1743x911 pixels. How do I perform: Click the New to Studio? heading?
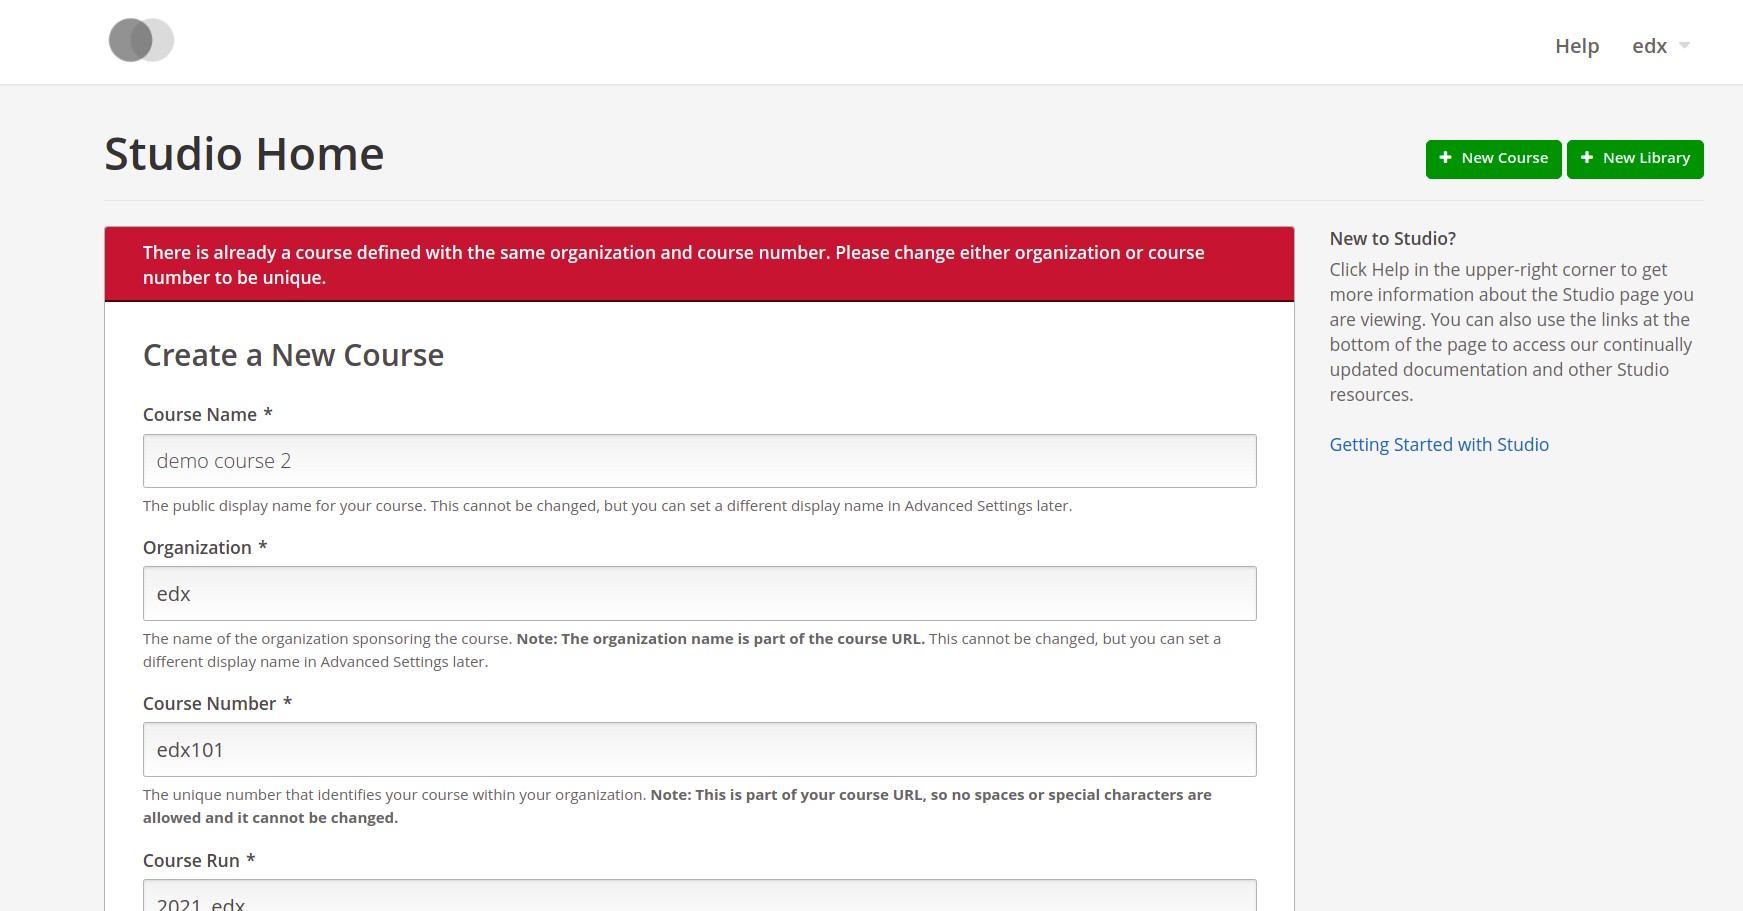pyautogui.click(x=1393, y=239)
